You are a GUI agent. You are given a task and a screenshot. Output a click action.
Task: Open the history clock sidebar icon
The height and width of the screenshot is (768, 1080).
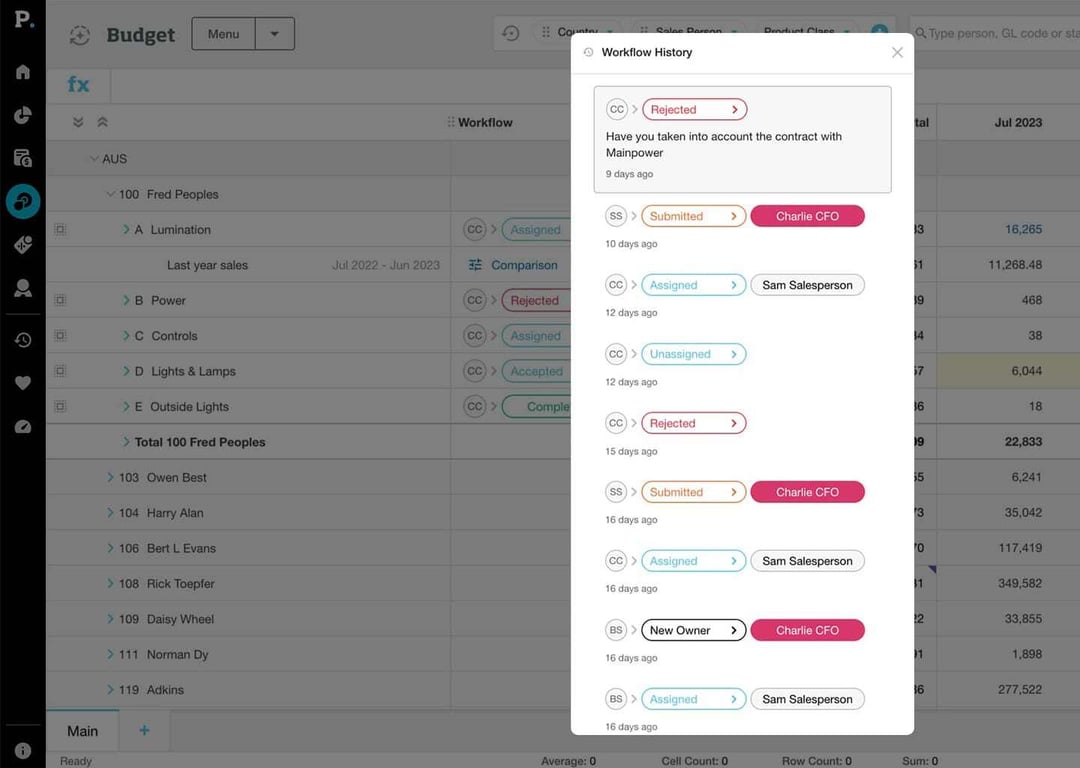[x=23, y=340]
